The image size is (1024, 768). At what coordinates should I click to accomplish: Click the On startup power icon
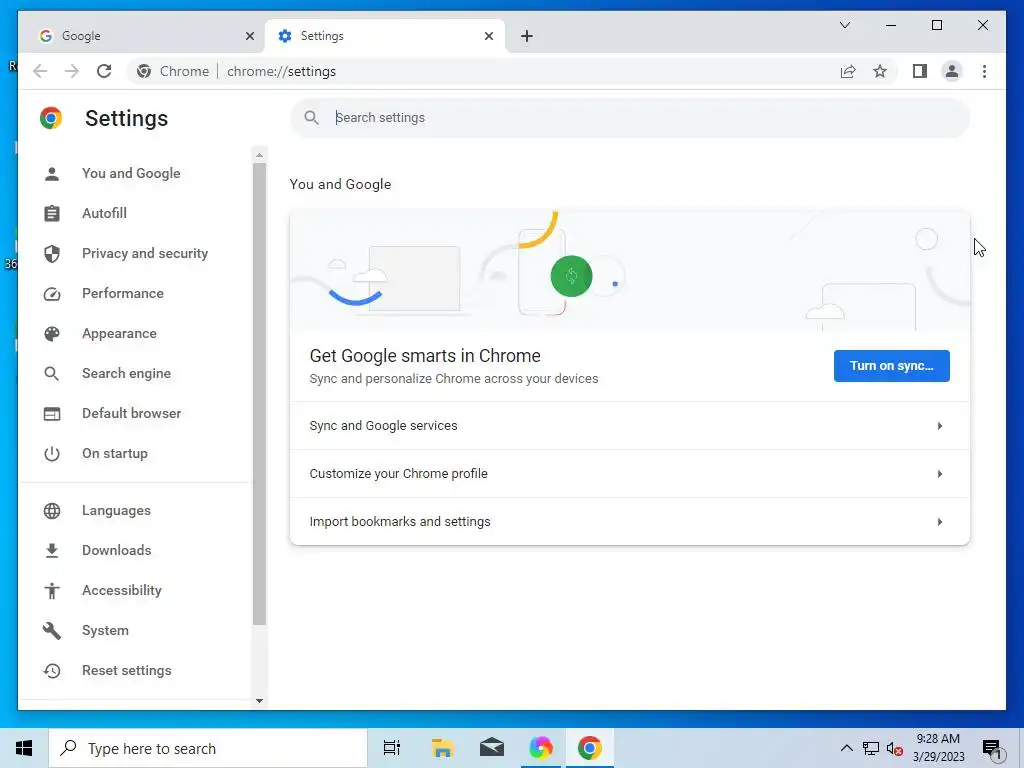click(52, 454)
